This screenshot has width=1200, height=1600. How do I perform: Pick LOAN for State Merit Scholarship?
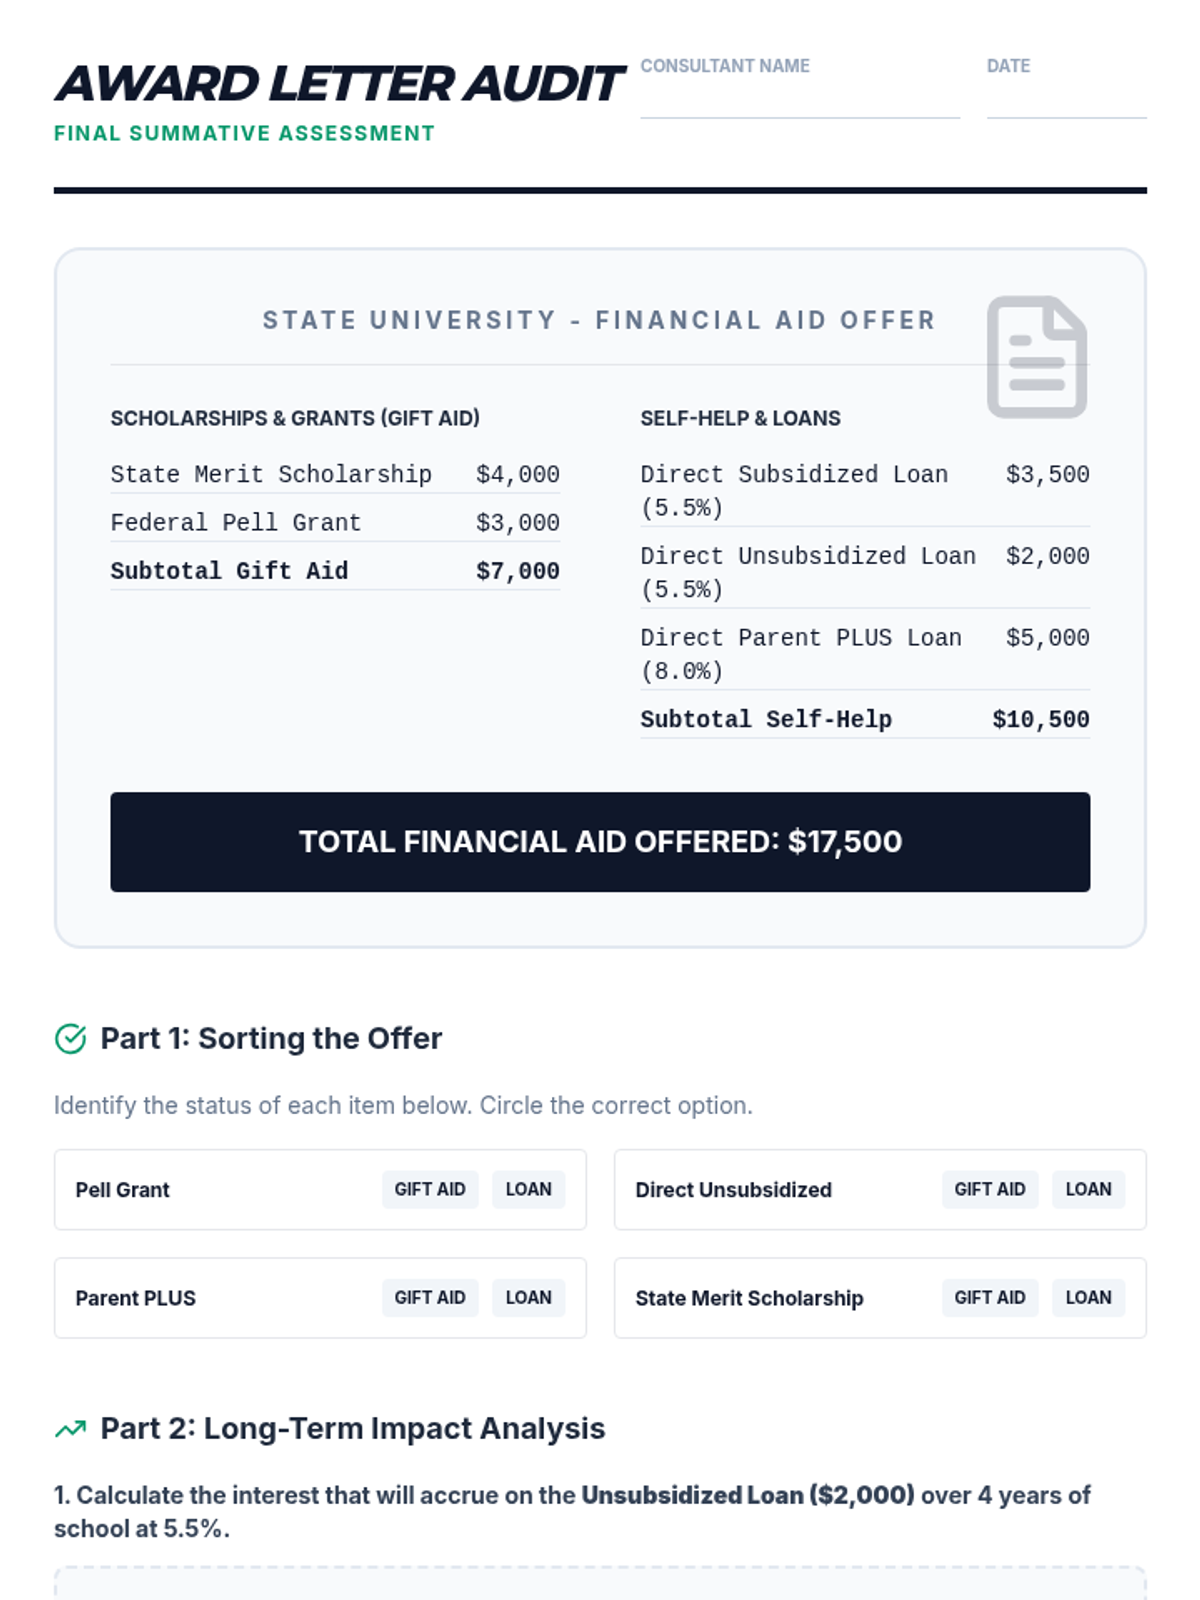(1088, 1297)
